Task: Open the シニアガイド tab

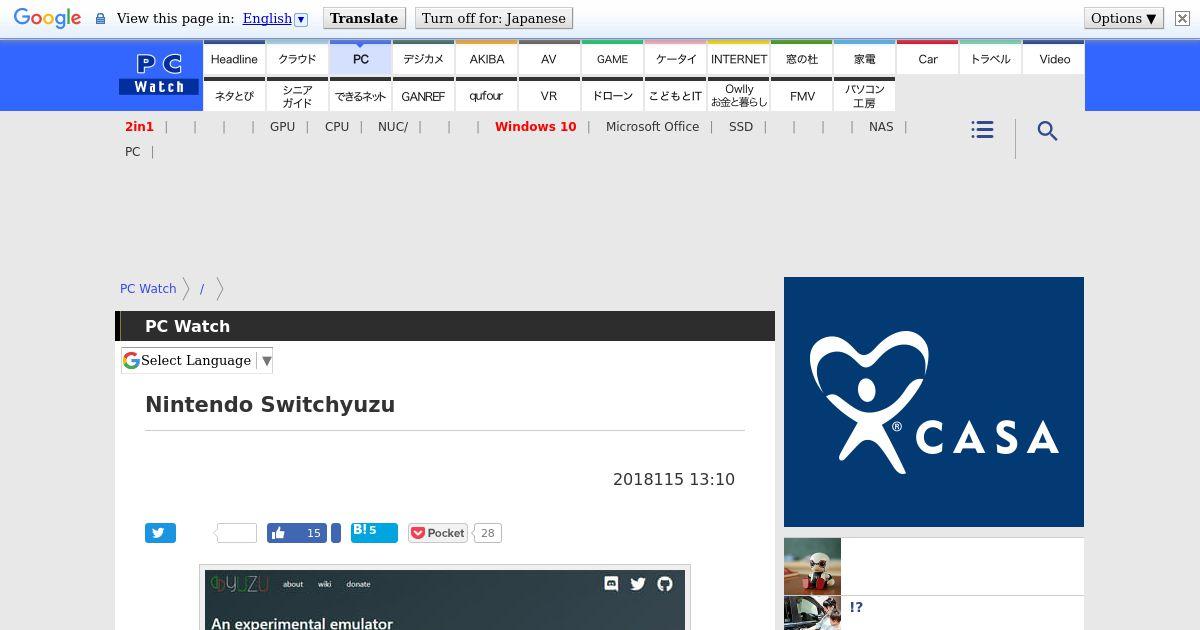Action: click(x=297, y=95)
